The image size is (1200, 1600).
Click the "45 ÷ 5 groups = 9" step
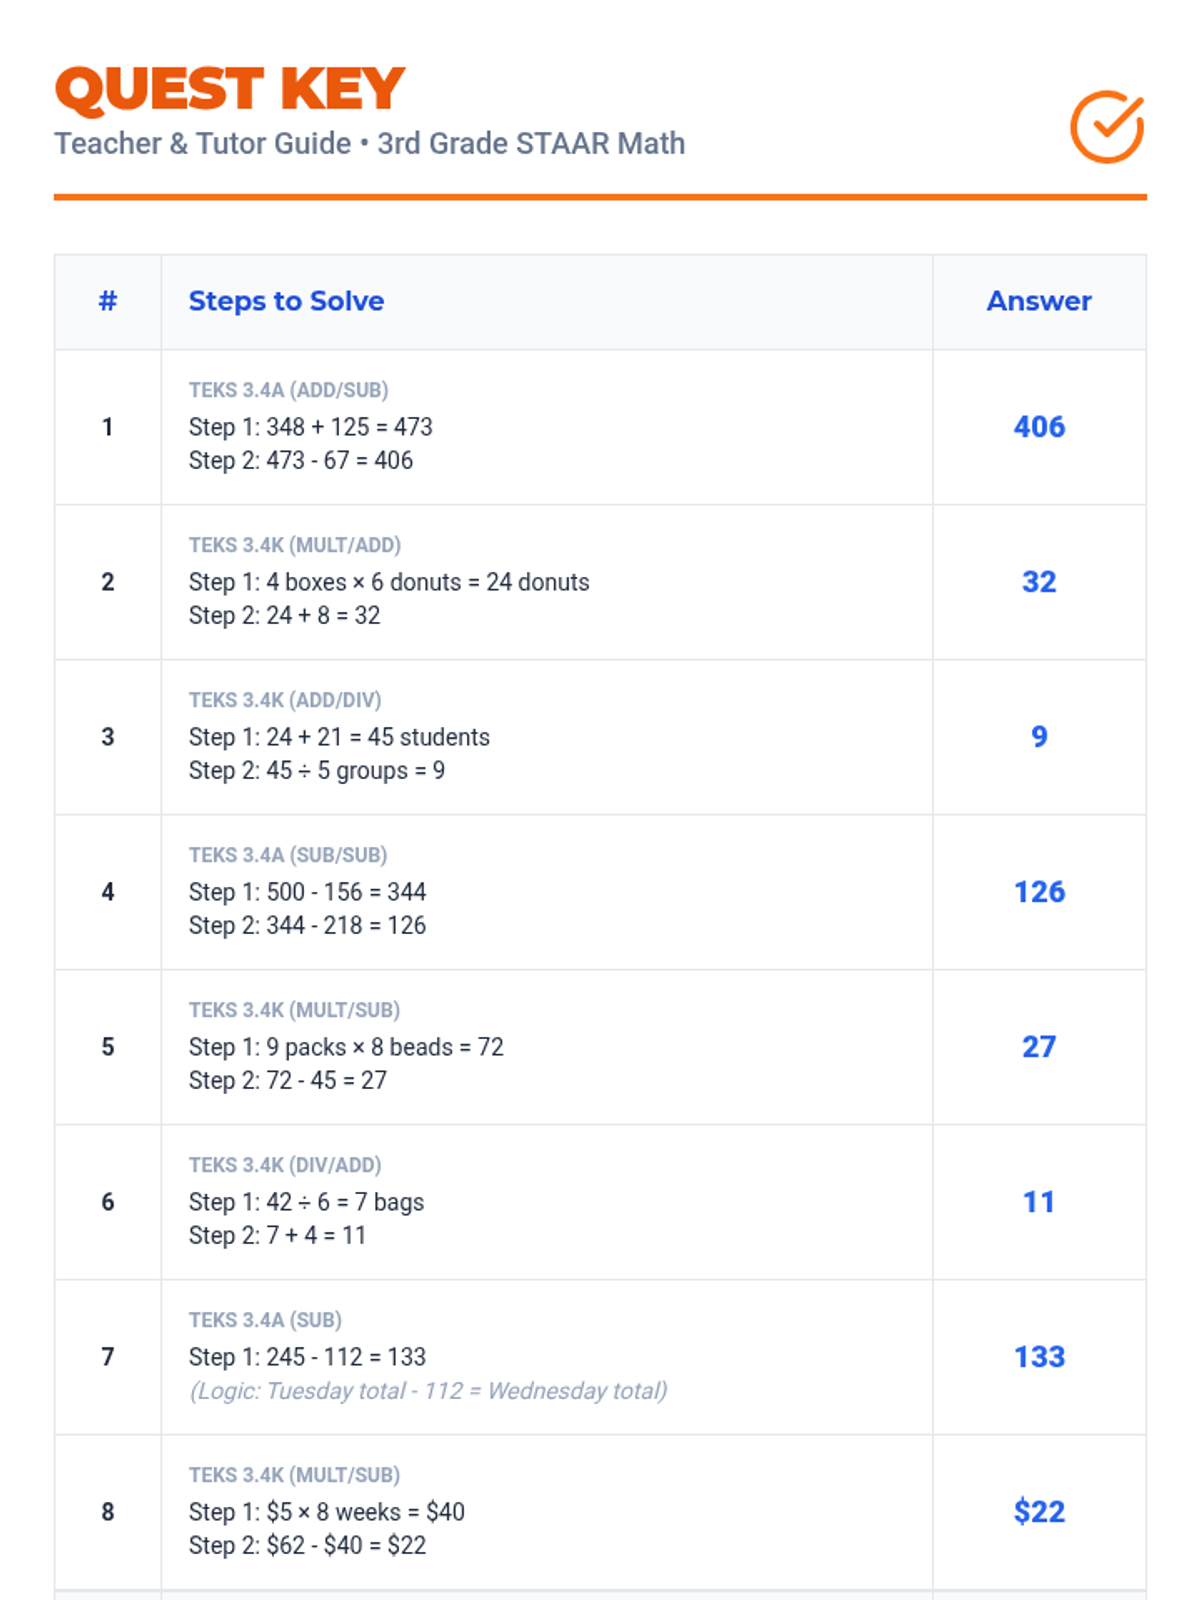coord(317,771)
